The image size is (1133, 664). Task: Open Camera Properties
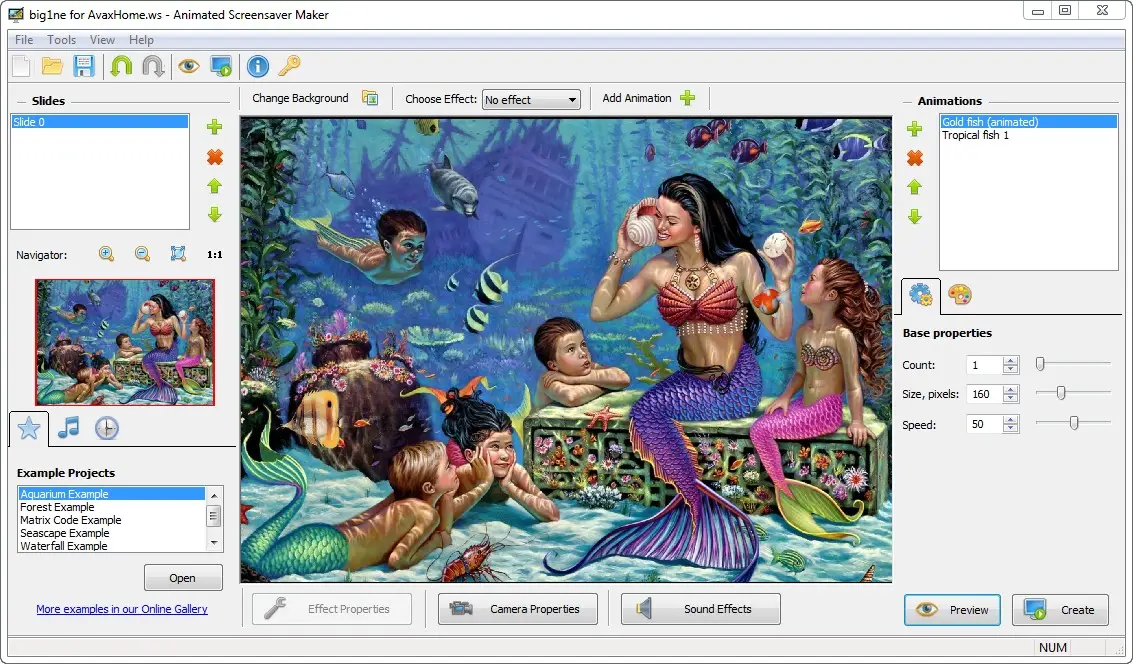[x=517, y=609]
